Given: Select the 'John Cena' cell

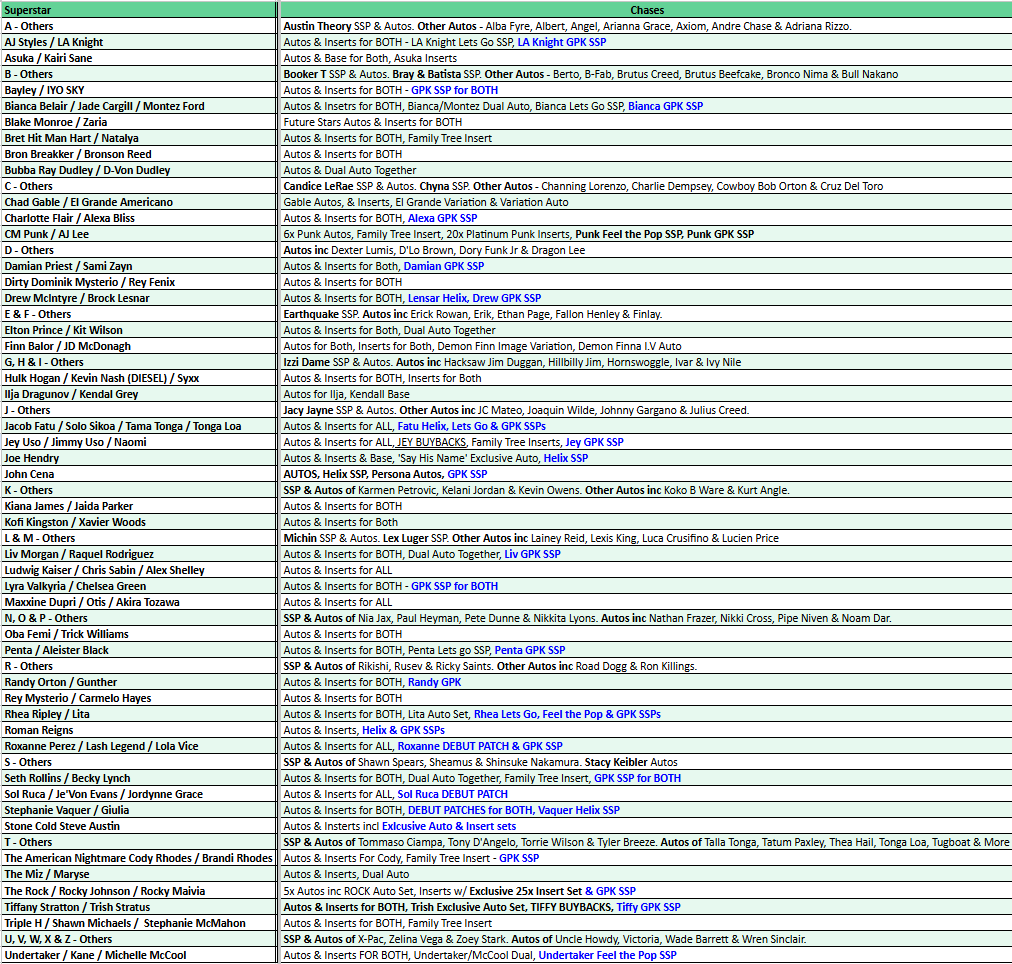Looking at the screenshot, I should click(139, 474).
